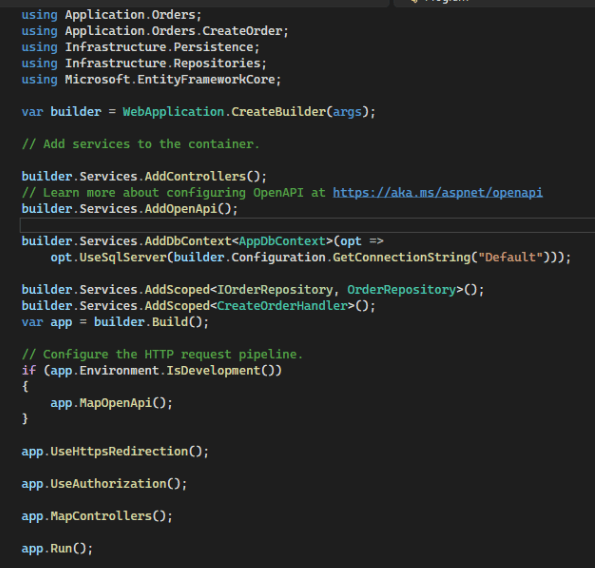Click the args parameter

[x=347, y=112]
